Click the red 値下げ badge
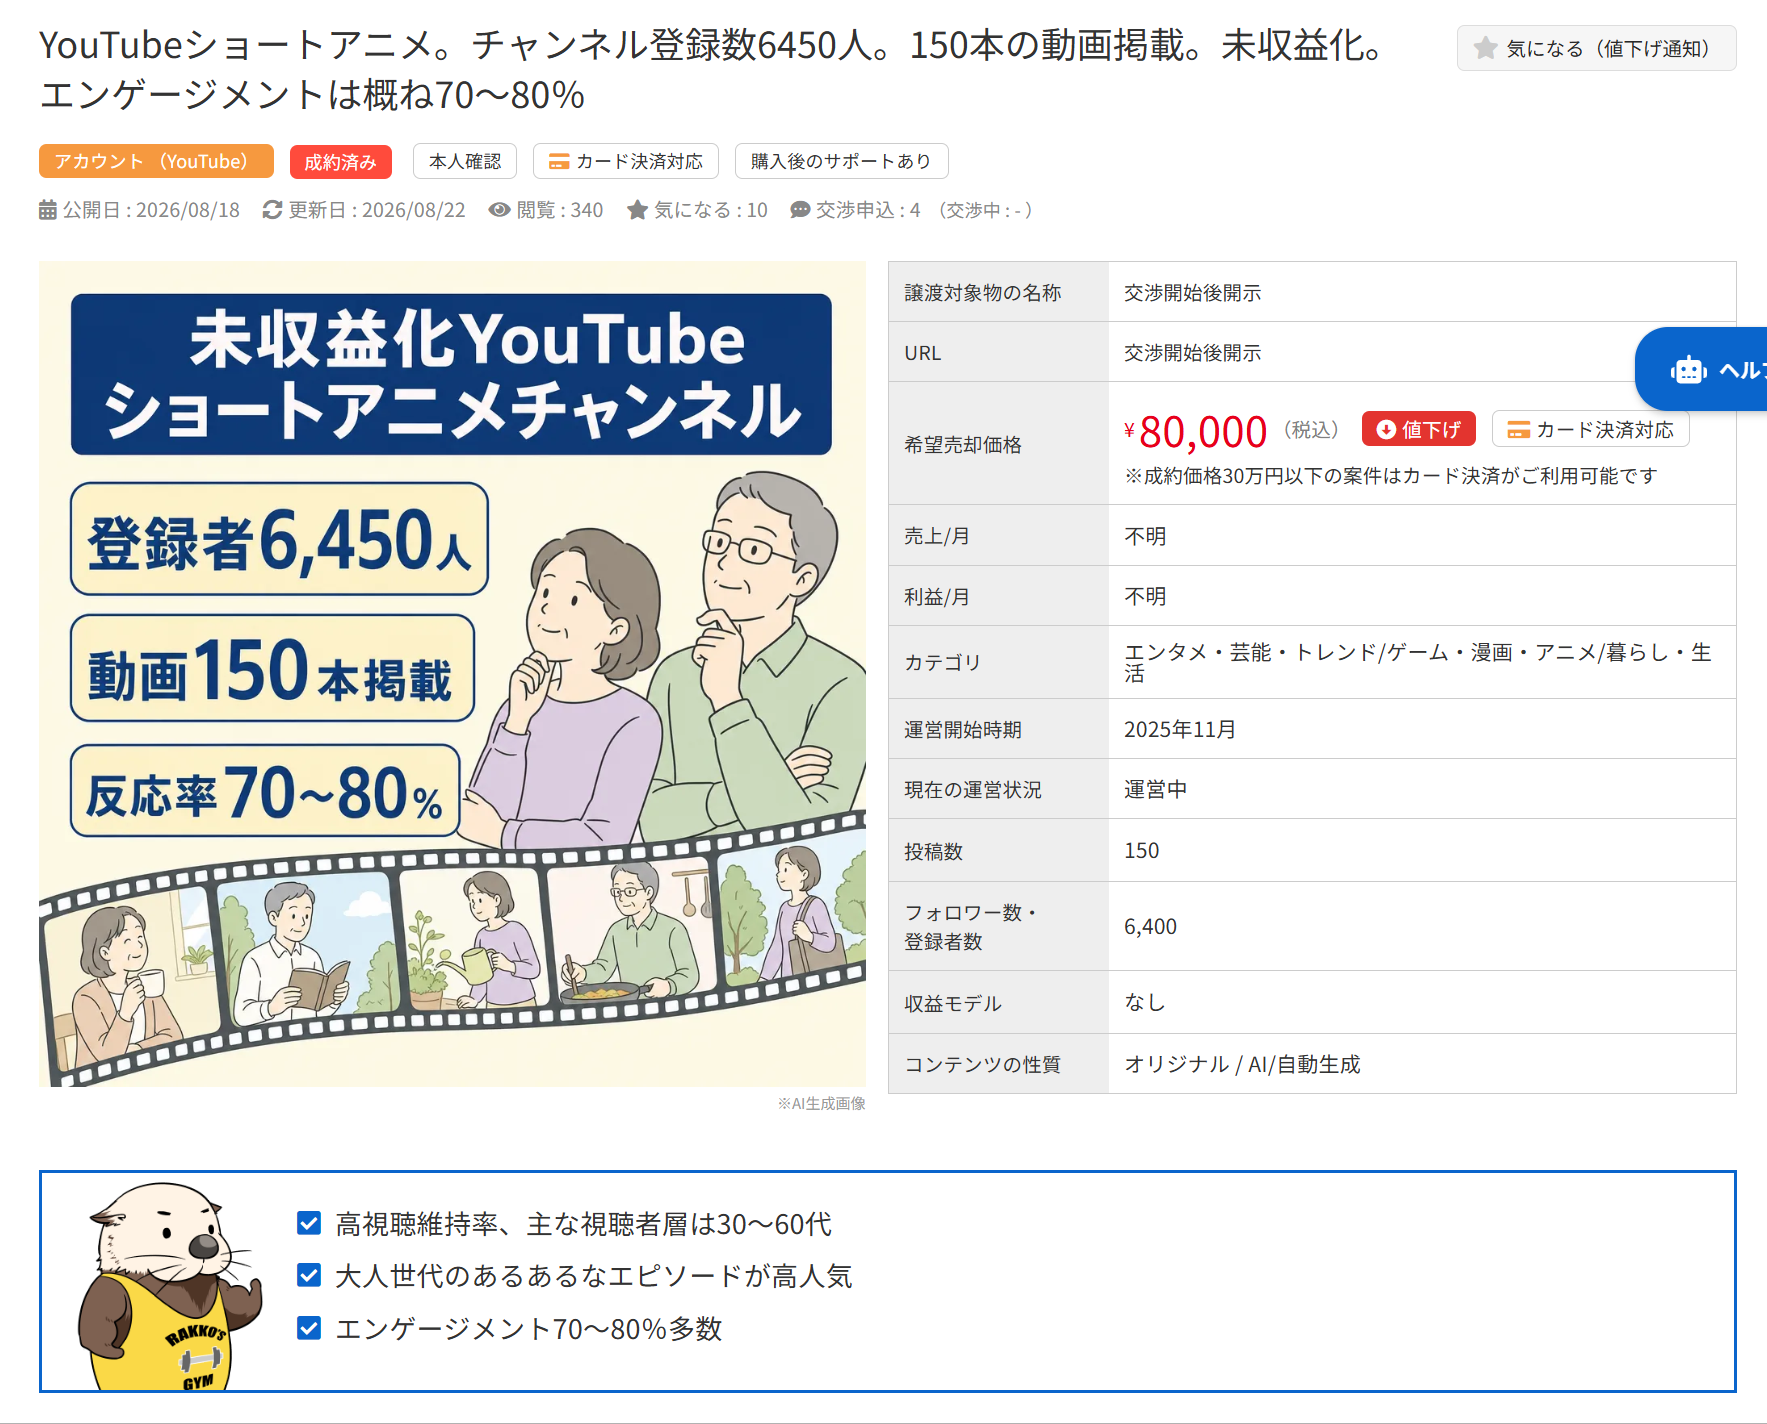Image resolution: width=1767 pixels, height=1424 pixels. (x=1418, y=429)
